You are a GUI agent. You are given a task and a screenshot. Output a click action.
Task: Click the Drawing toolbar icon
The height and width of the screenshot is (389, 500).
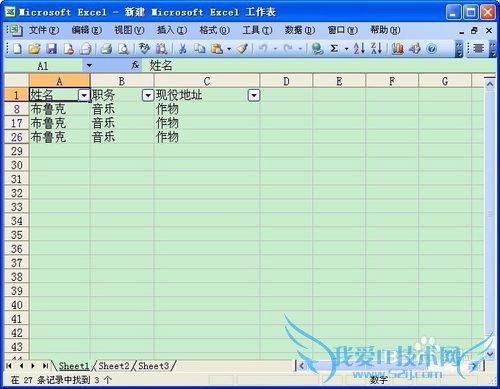click(x=415, y=49)
